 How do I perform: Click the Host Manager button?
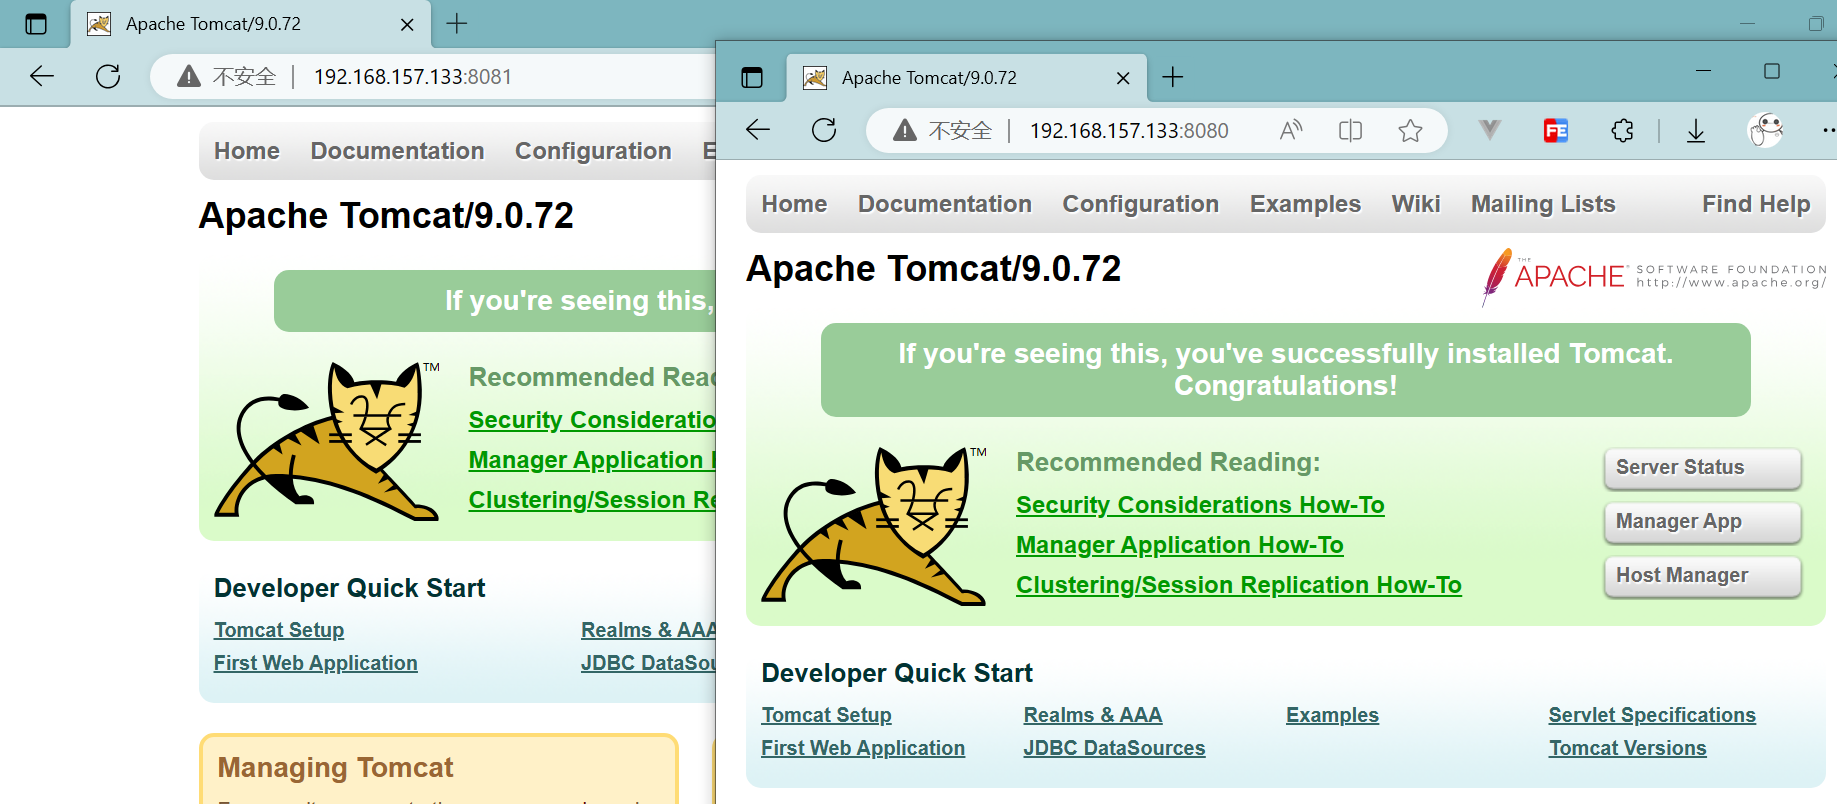tap(1702, 576)
